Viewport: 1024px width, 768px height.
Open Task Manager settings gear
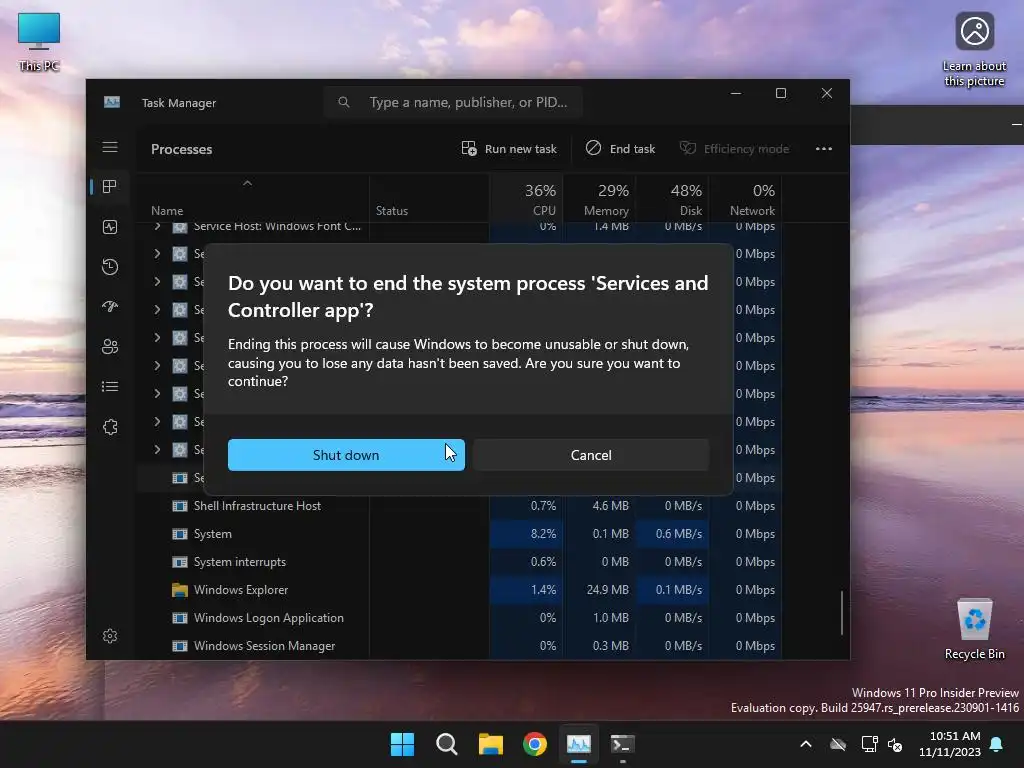click(110, 636)
